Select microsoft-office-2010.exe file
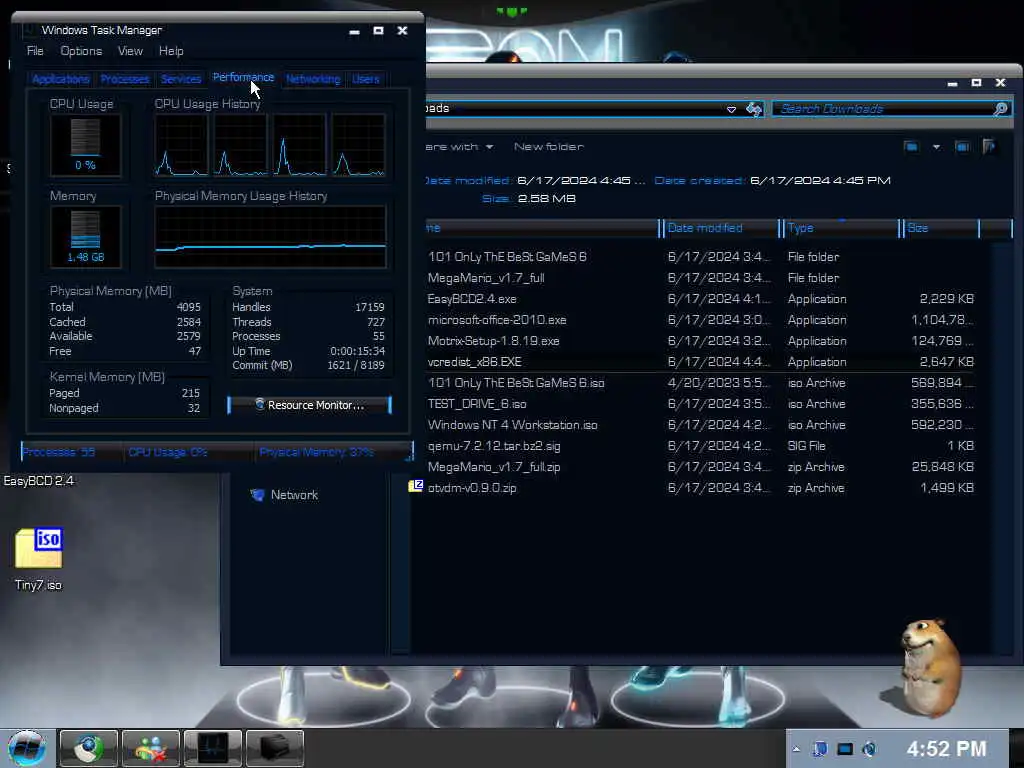This screenshot has width=1024, height=768. [x=497, y=319]
